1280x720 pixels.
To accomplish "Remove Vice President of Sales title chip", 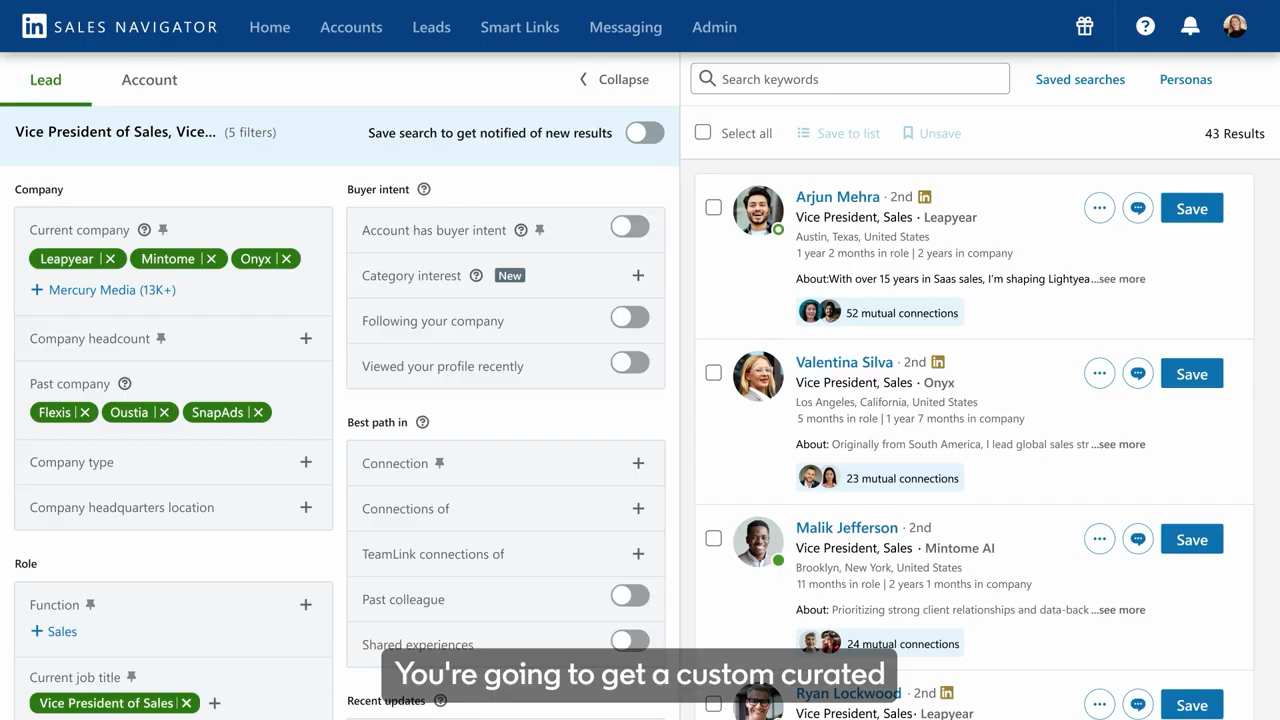I will 186,703.
